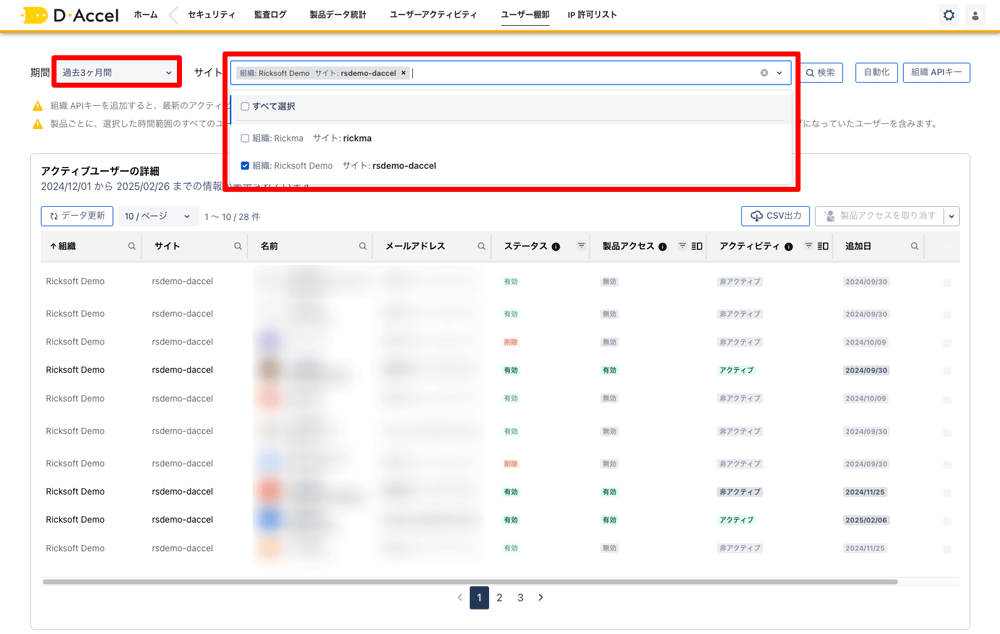The image size is (1000, 634).
Task: Click the データ更新 button
Action: (77, 216)
